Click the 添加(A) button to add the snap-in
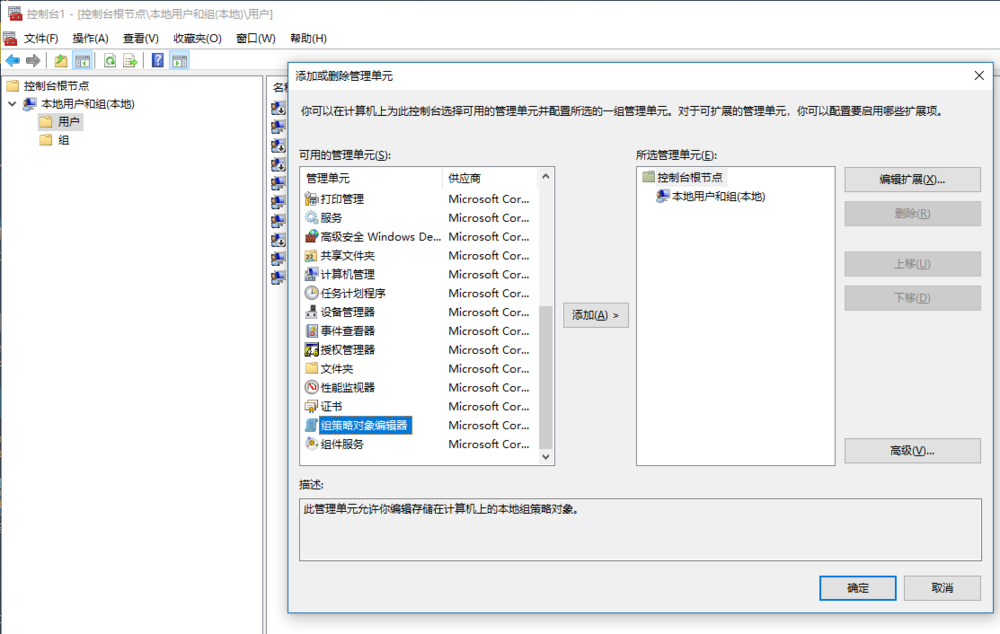This screenshot has height=634, width=1000. coord(596,315)
